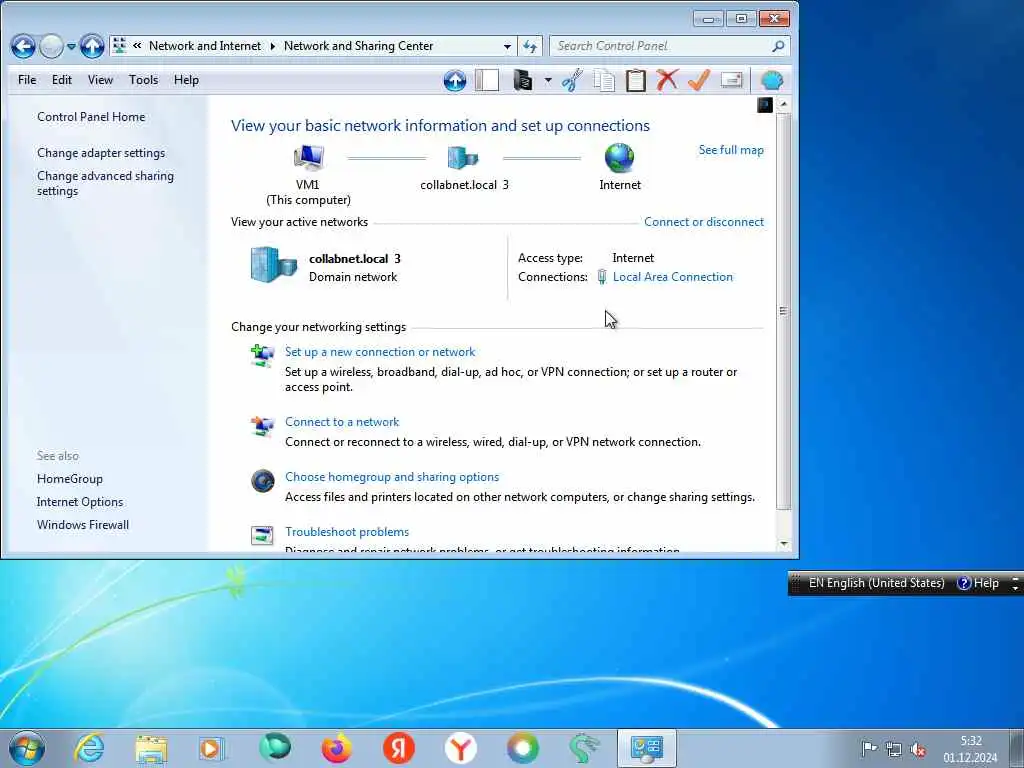Launch Firefox from taskbar
The image size is (1024, 768).
tap(336, 748)
